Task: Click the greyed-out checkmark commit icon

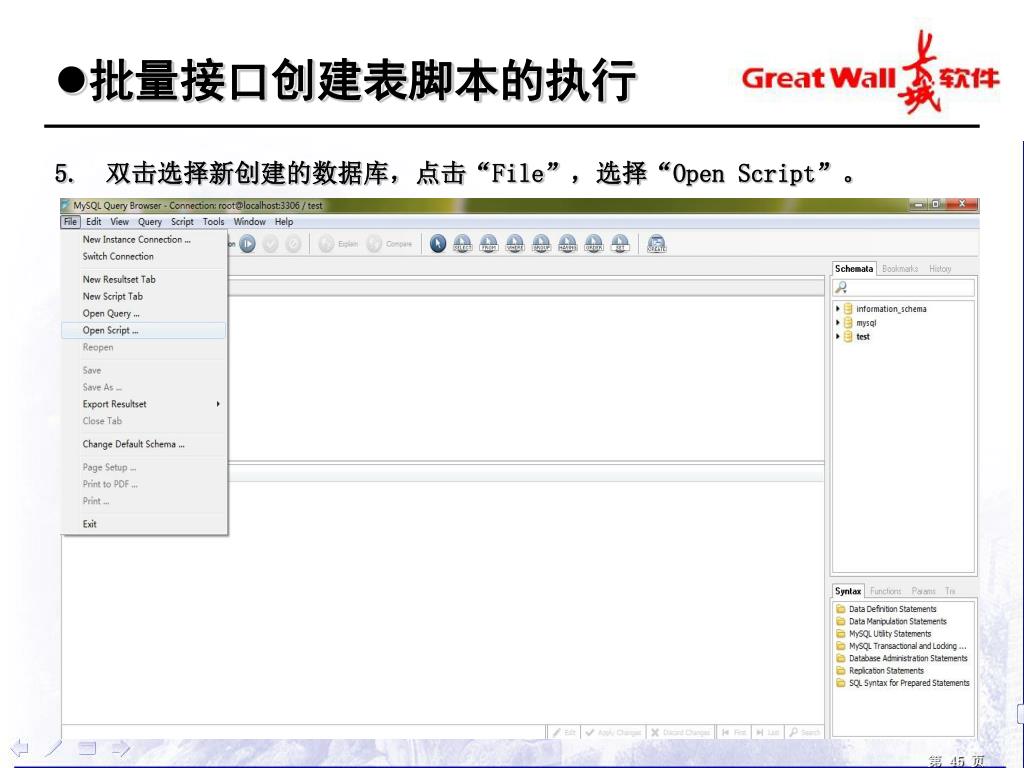Action: tap(270, 244)
